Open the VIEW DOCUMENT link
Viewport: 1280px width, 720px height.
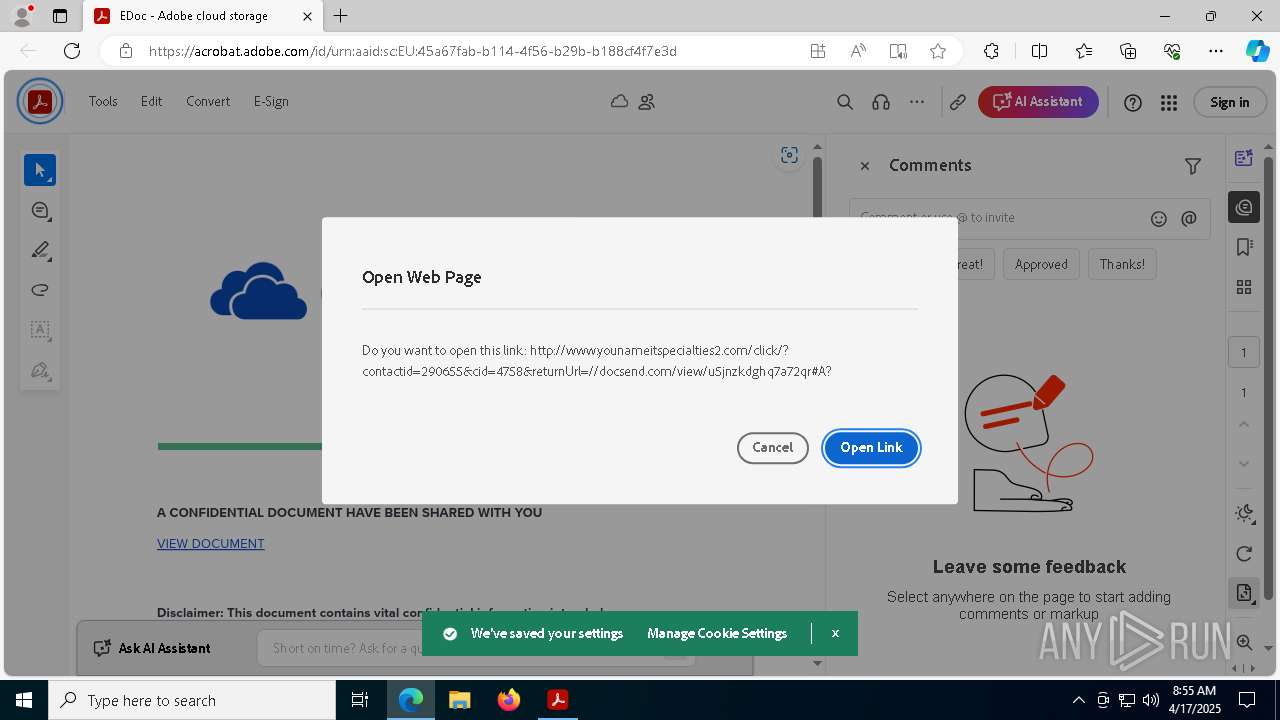click(x=210, y=544)
